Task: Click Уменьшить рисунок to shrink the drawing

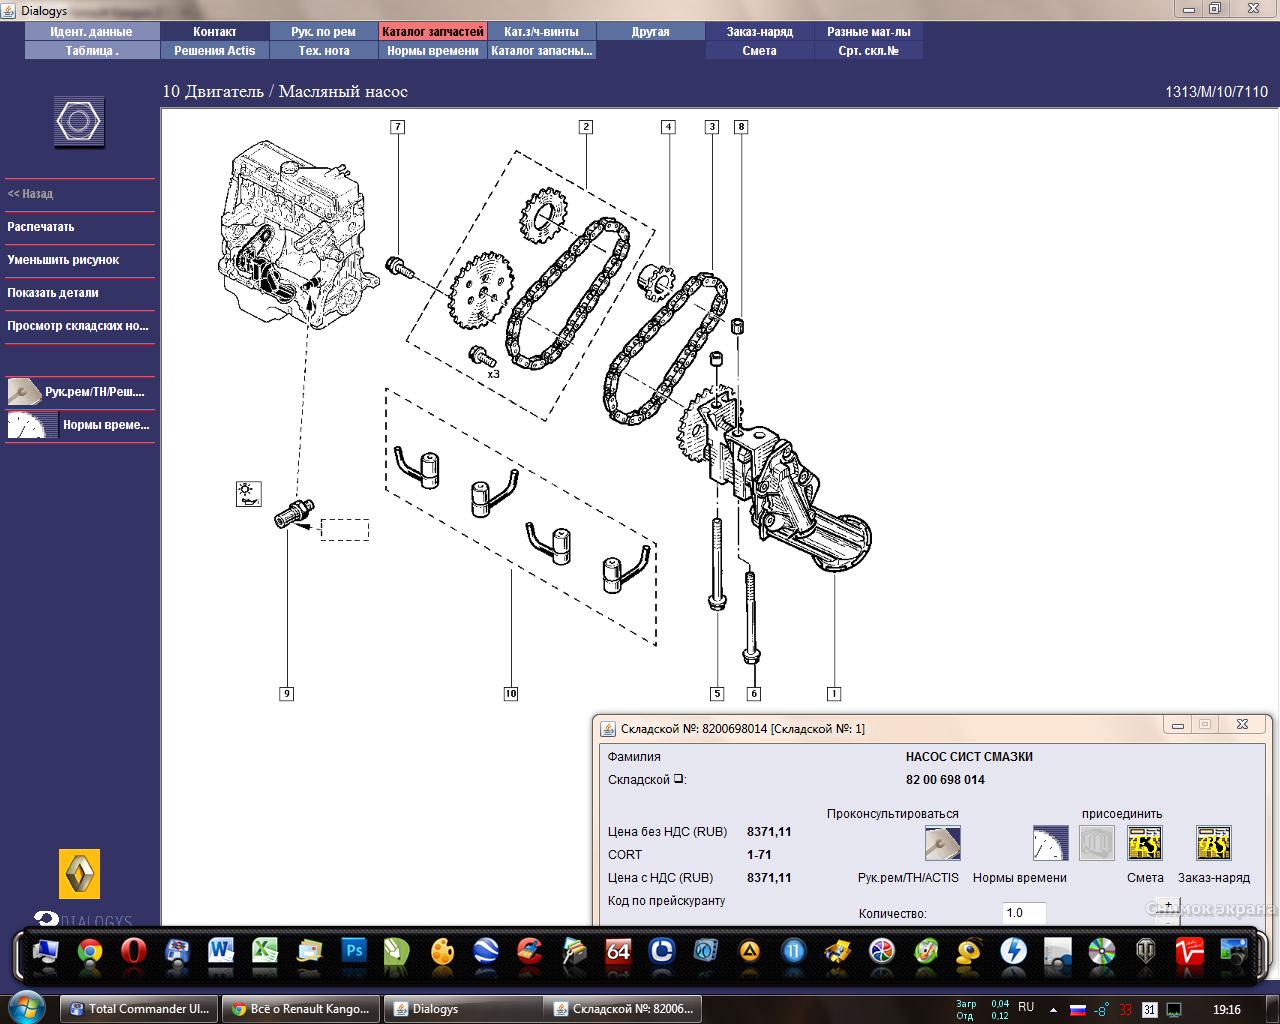Action: pyautogui.click(x=63, y=260)
